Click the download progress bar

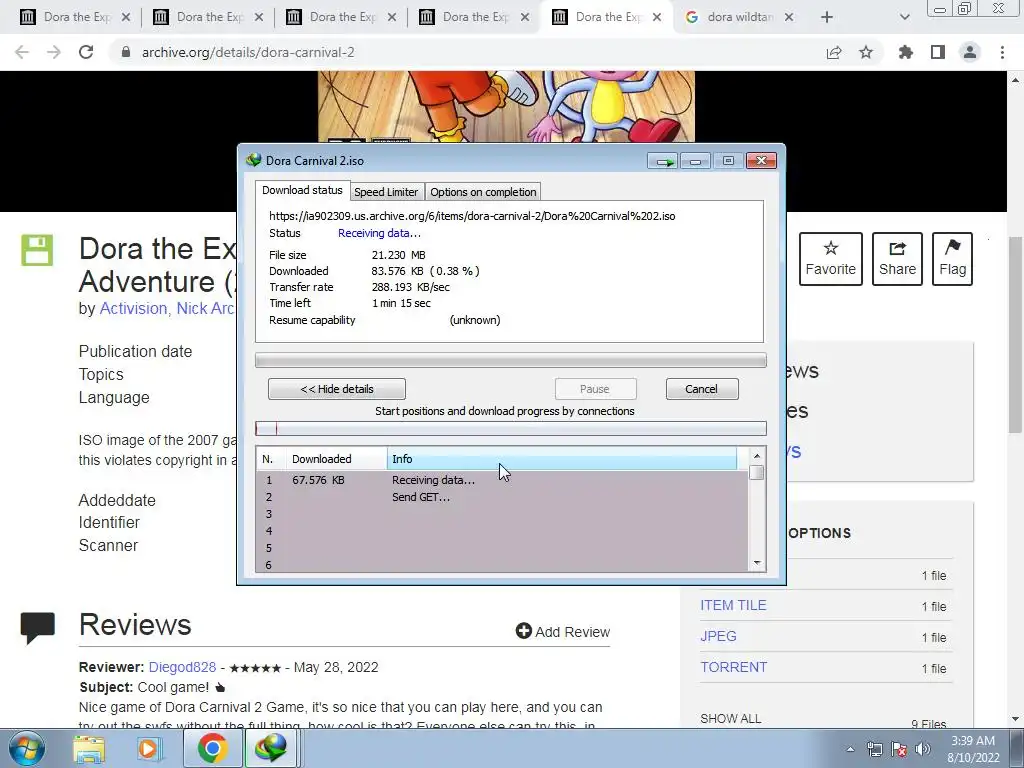(511, 360)
